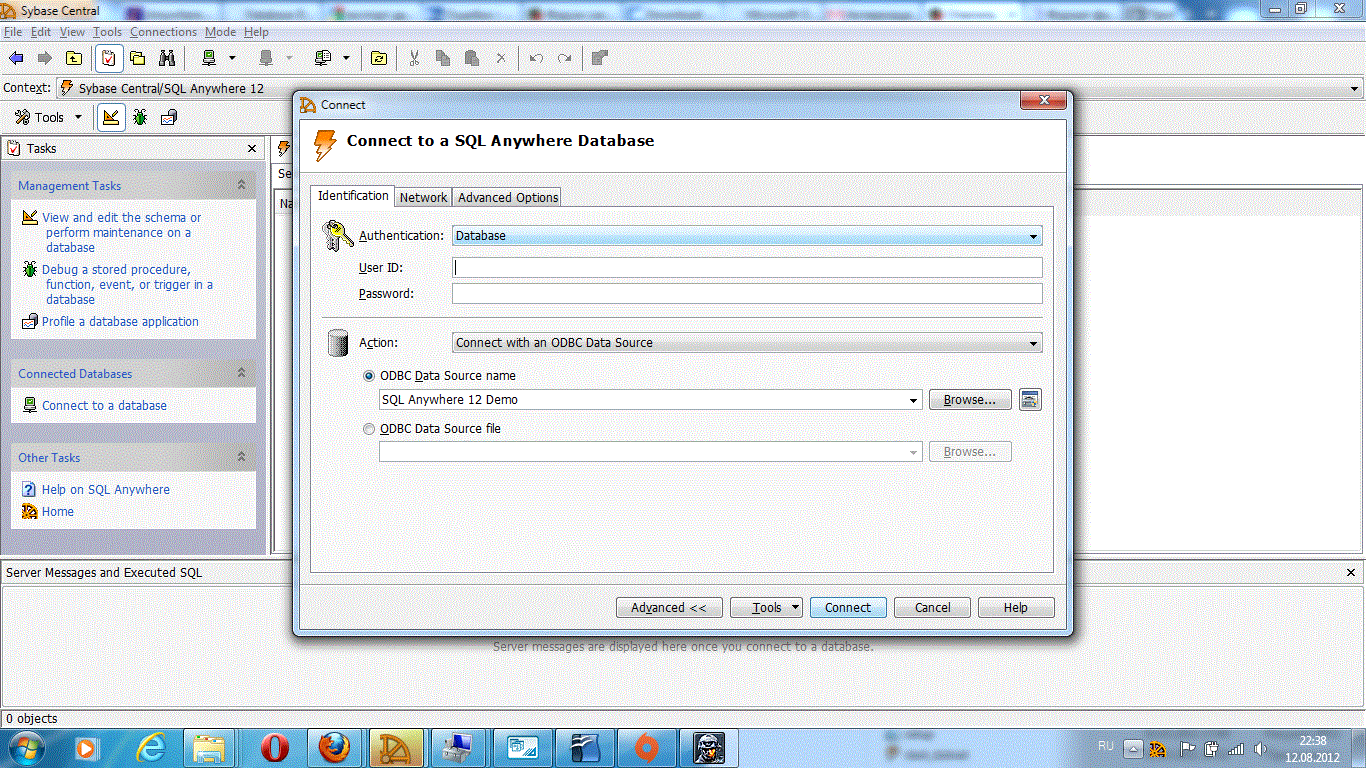Click the Connection Profiles toolbar icon
1366x768 pixels.
click(x=322, y=58)
